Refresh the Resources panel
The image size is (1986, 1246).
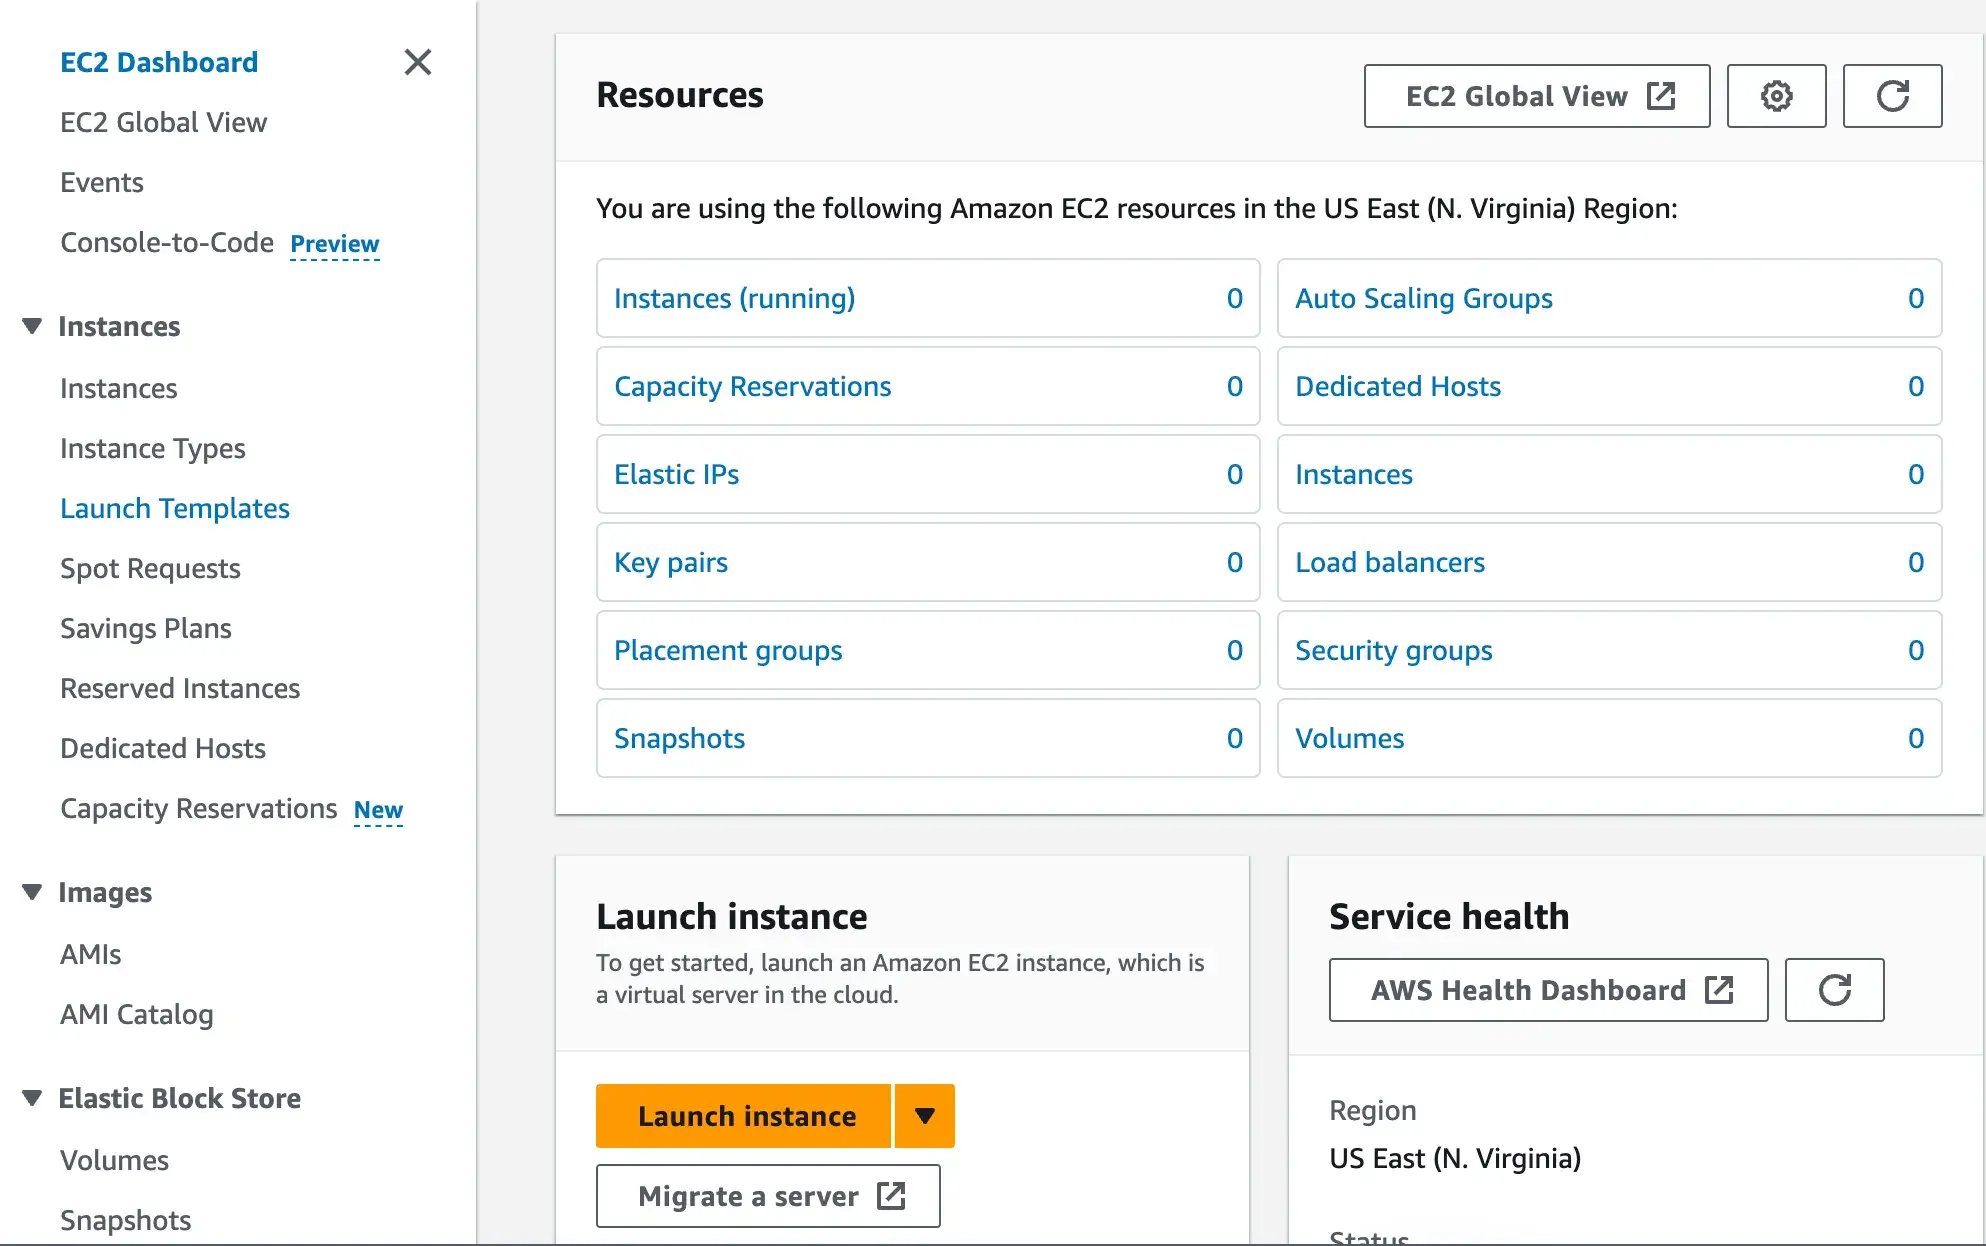[x=1892, y=96]
